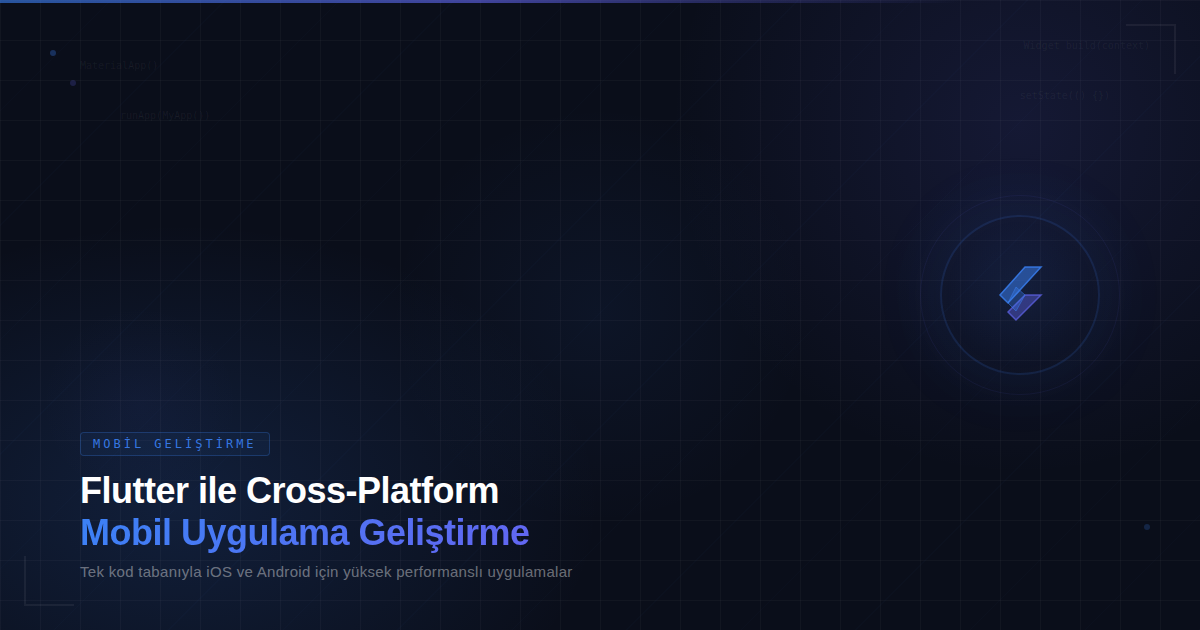
Task: Click the top portion of the Flutter logo
Action: pyautogui.click(x=1022, y=280)
